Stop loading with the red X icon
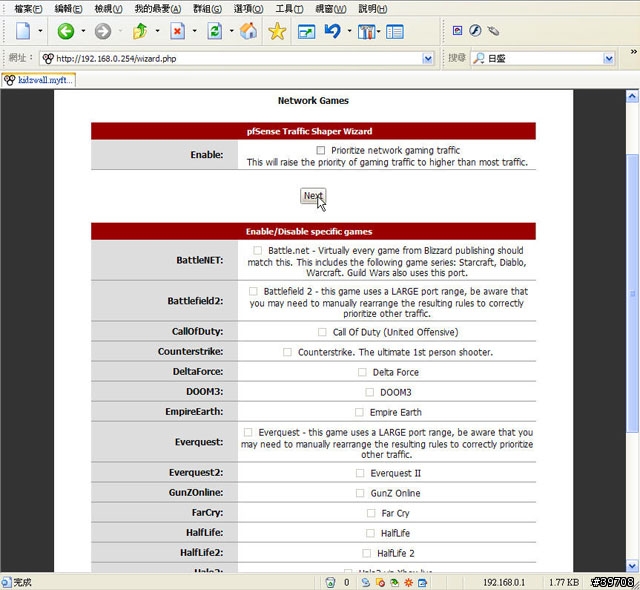 pyautogui.click(x=177, y=31)
